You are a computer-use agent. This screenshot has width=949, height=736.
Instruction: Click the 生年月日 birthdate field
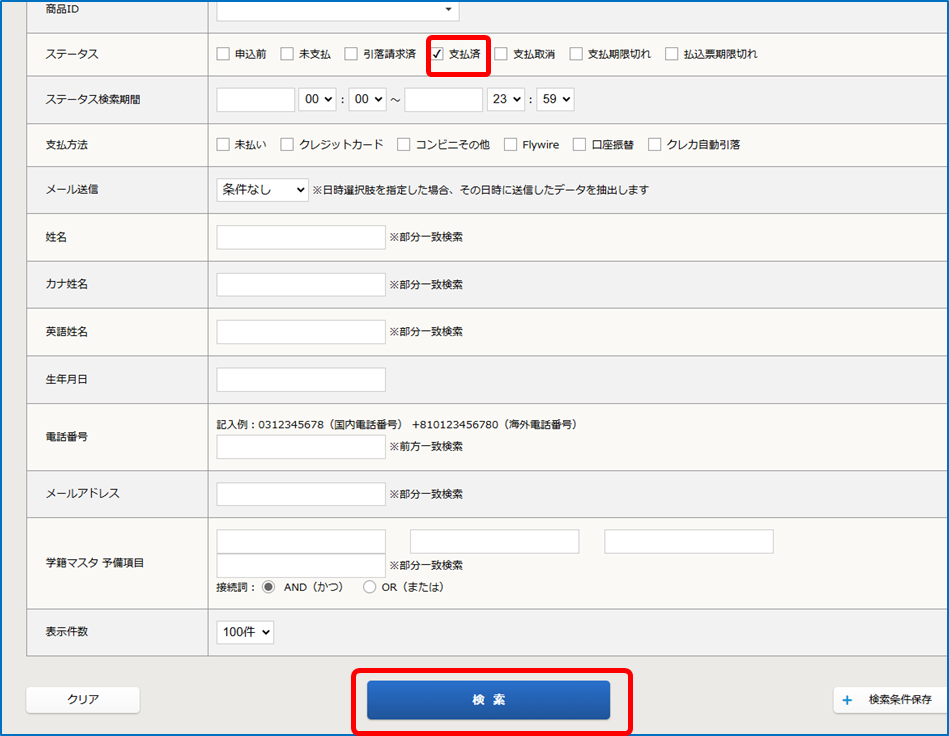[300, 380]
